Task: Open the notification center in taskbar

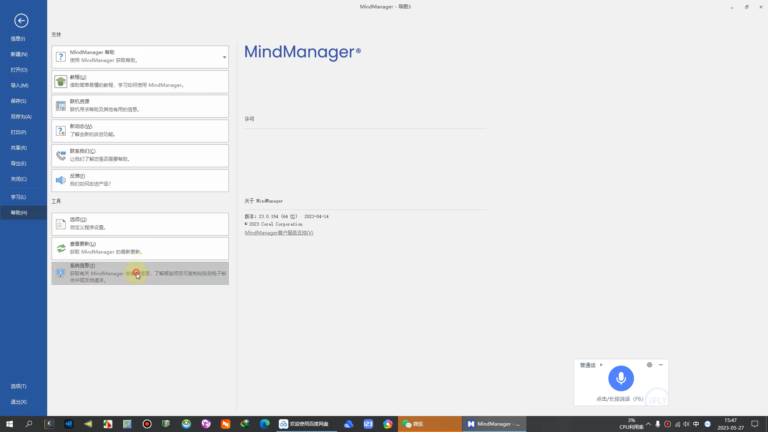Action: tap(755, 424)
